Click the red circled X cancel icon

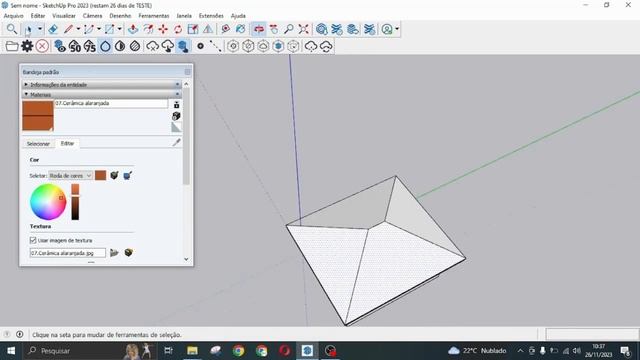coord(42,46)
